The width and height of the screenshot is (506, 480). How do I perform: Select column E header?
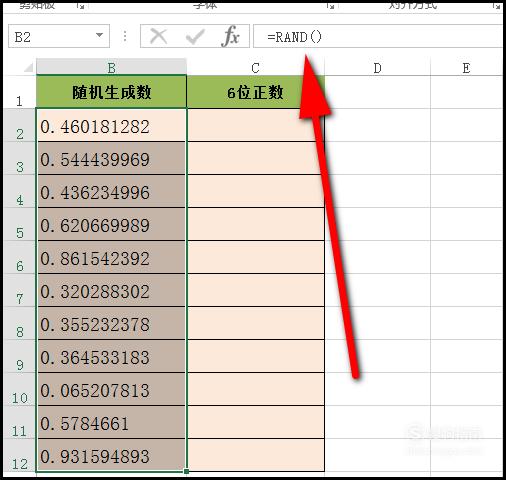pos(466,67)
